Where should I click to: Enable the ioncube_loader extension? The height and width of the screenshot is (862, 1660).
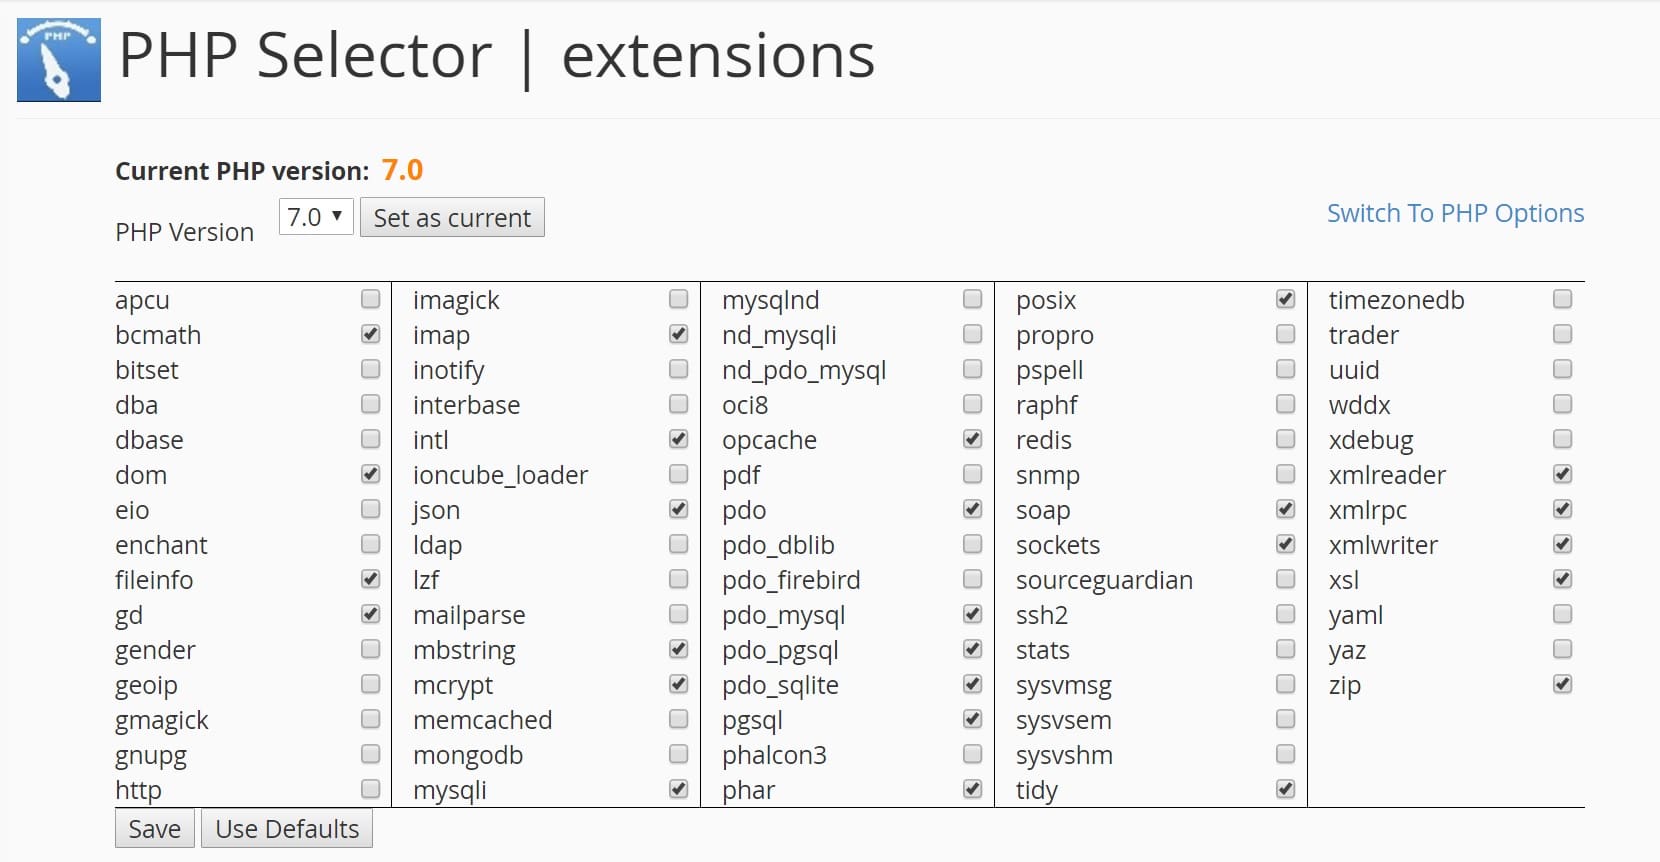coord(678,474)
